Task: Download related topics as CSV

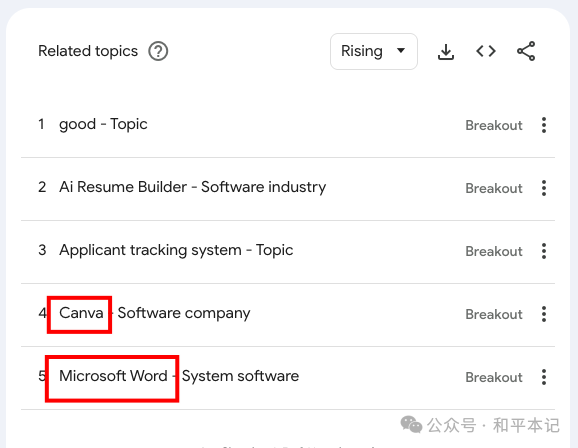Action: point(446,51)
